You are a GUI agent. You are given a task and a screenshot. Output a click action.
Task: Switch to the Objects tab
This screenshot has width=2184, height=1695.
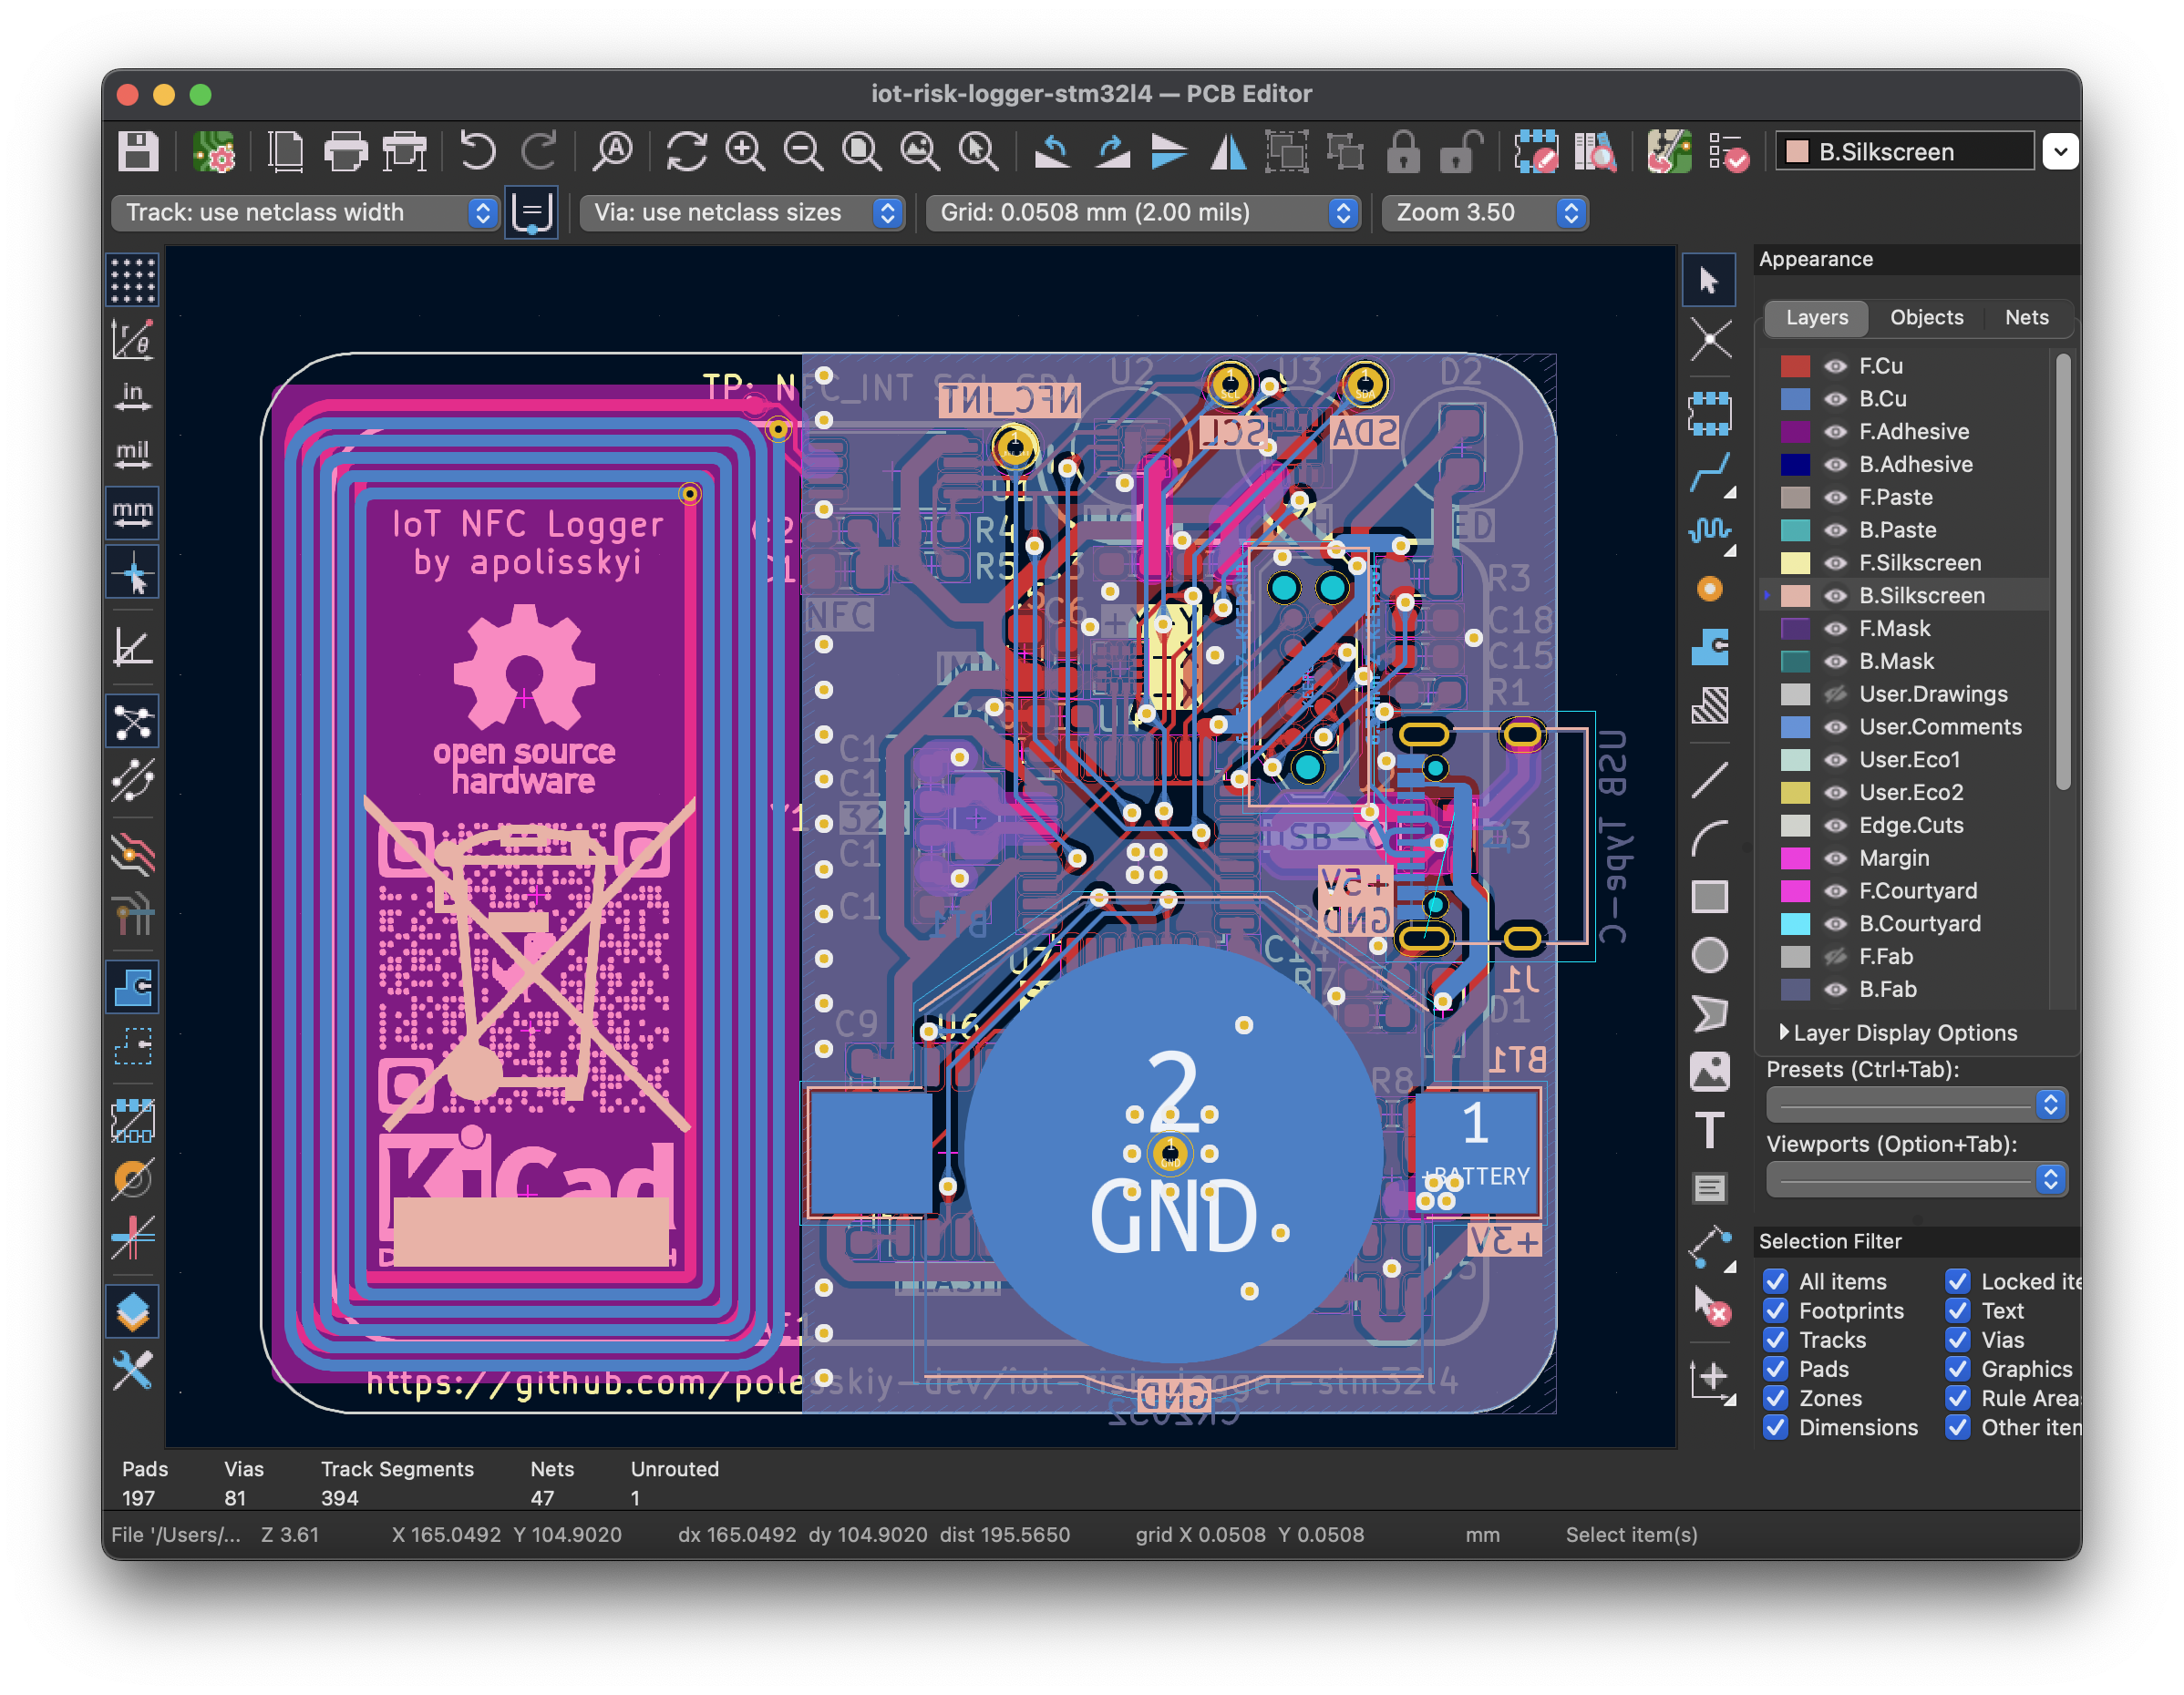pos(1926,317)
